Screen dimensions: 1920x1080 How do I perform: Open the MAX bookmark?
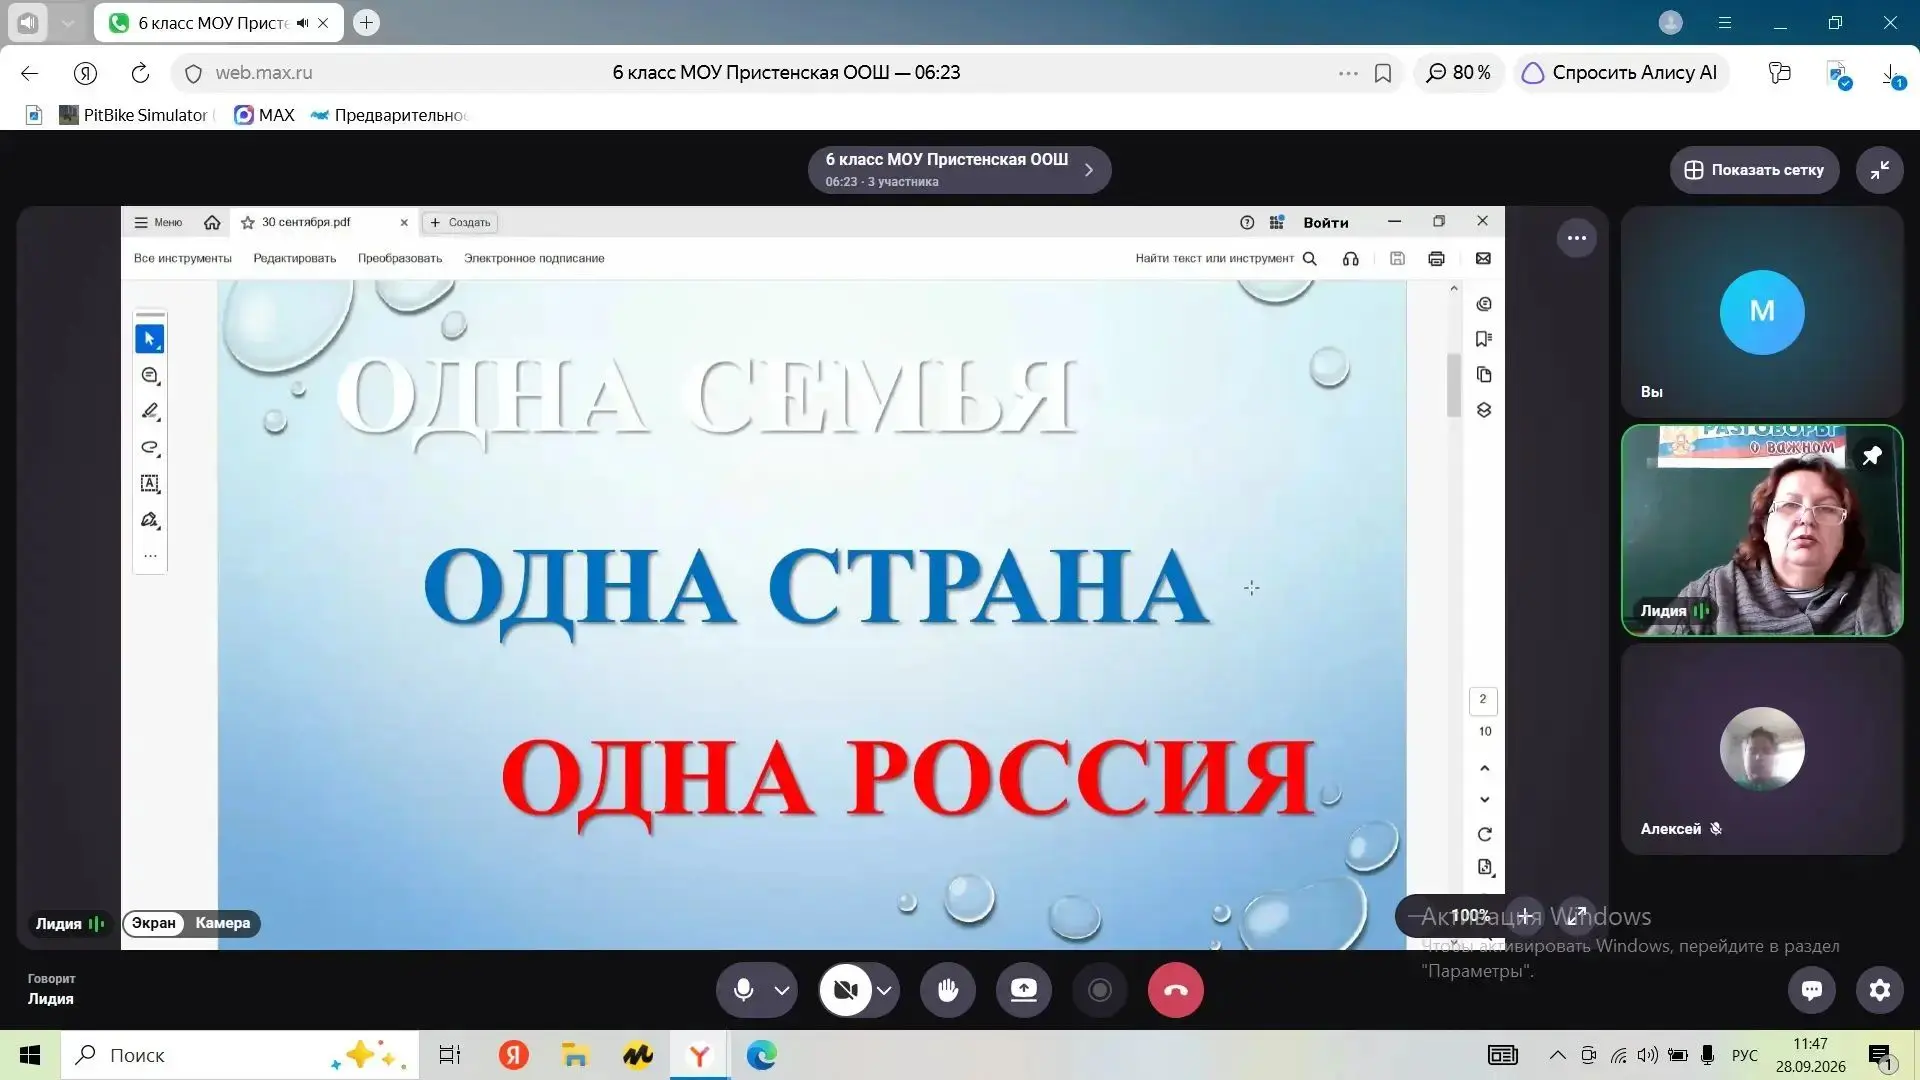[265, 115]
